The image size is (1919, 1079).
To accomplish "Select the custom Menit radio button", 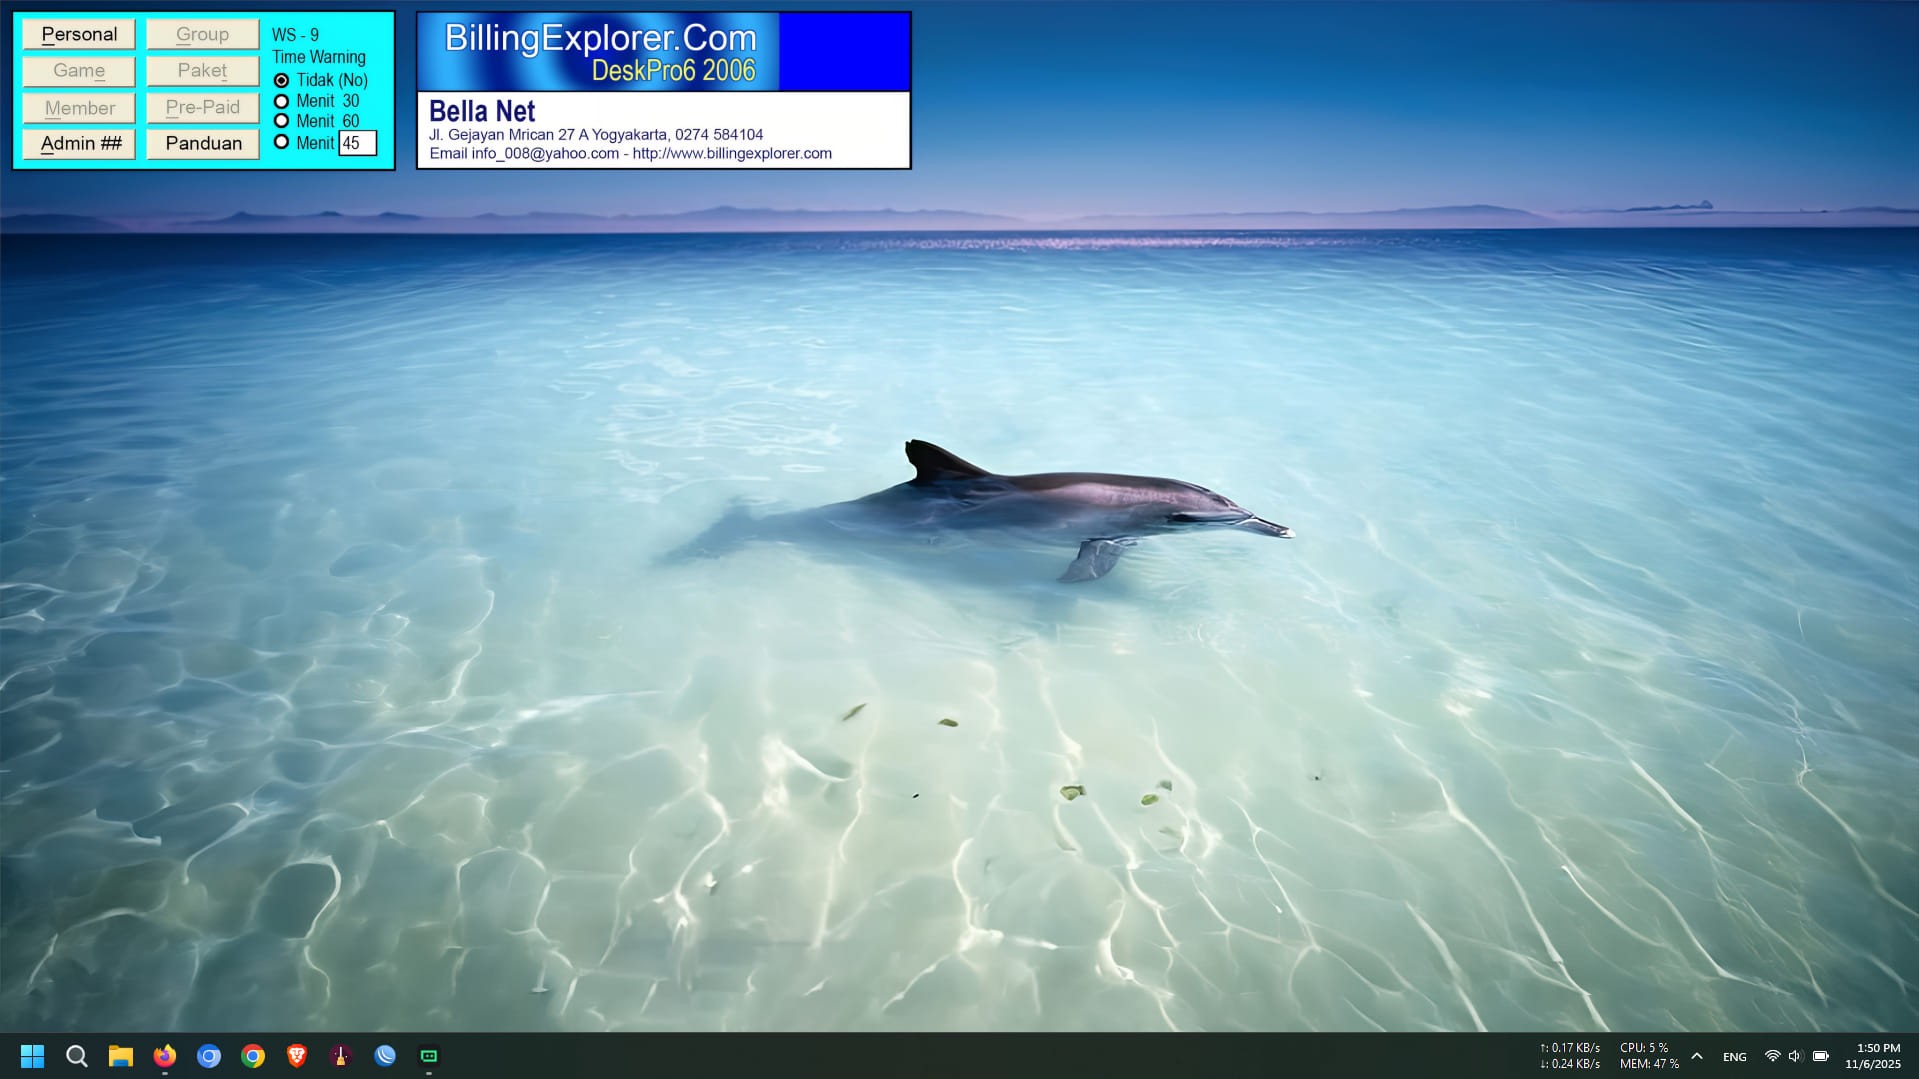I will click(282, 142).
